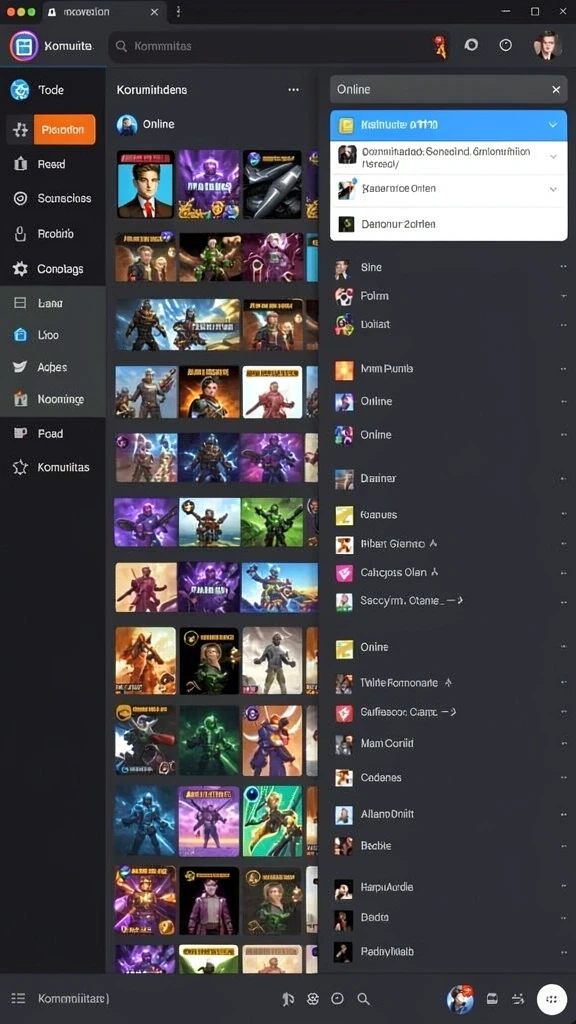Image resolution: width=576 pixels, height=1024 pixels.
Task: Select Roobirlo sidebar item
Action: [52, 233]
